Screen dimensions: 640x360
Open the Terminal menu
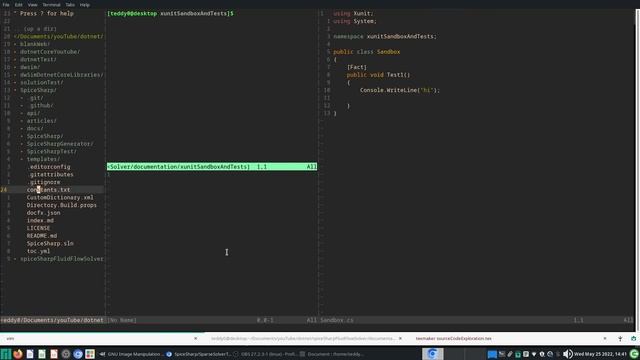coord(51,4)
